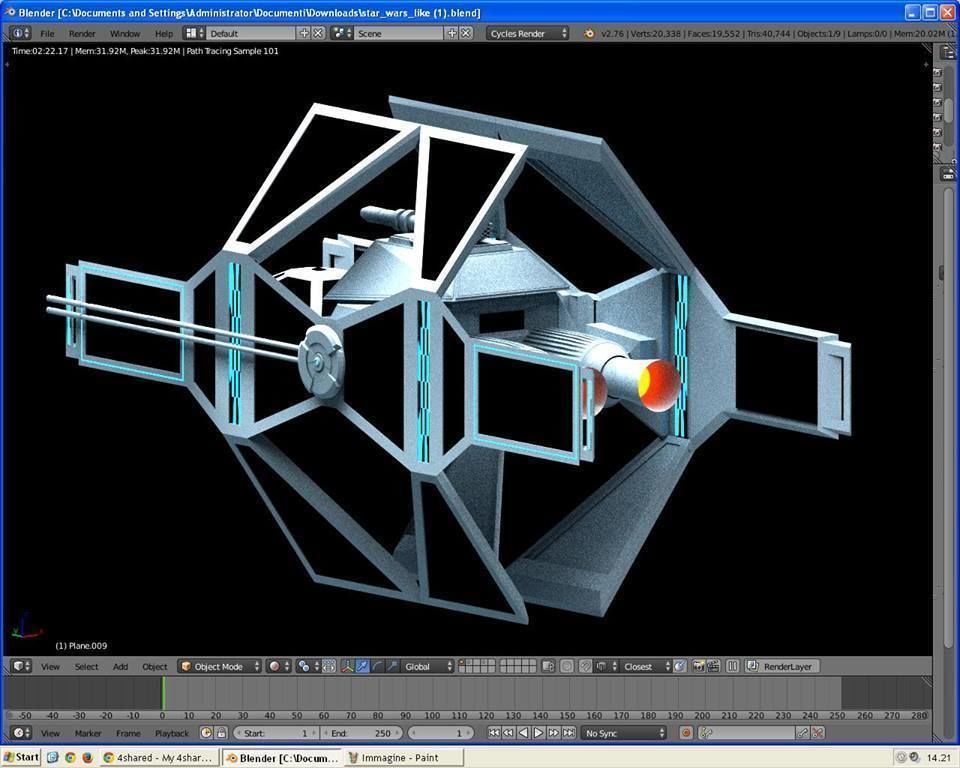Open the Window menu
The image size is (960, 768).
coord(125,34)
